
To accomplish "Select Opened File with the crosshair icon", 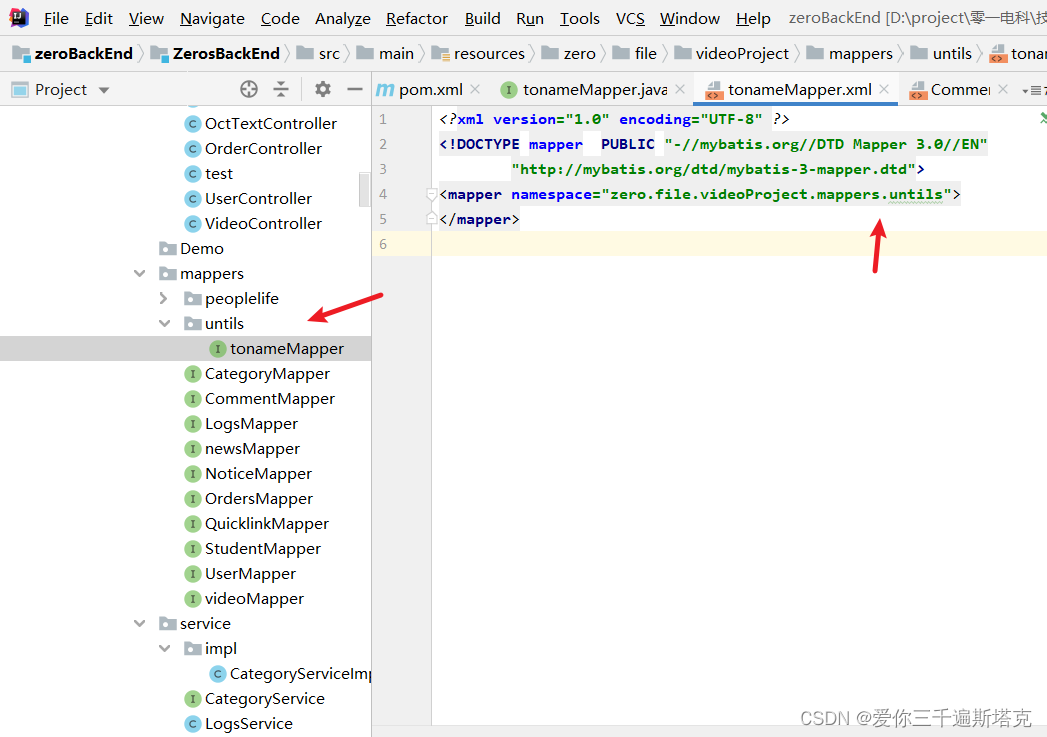I will [x=249, y=89].
